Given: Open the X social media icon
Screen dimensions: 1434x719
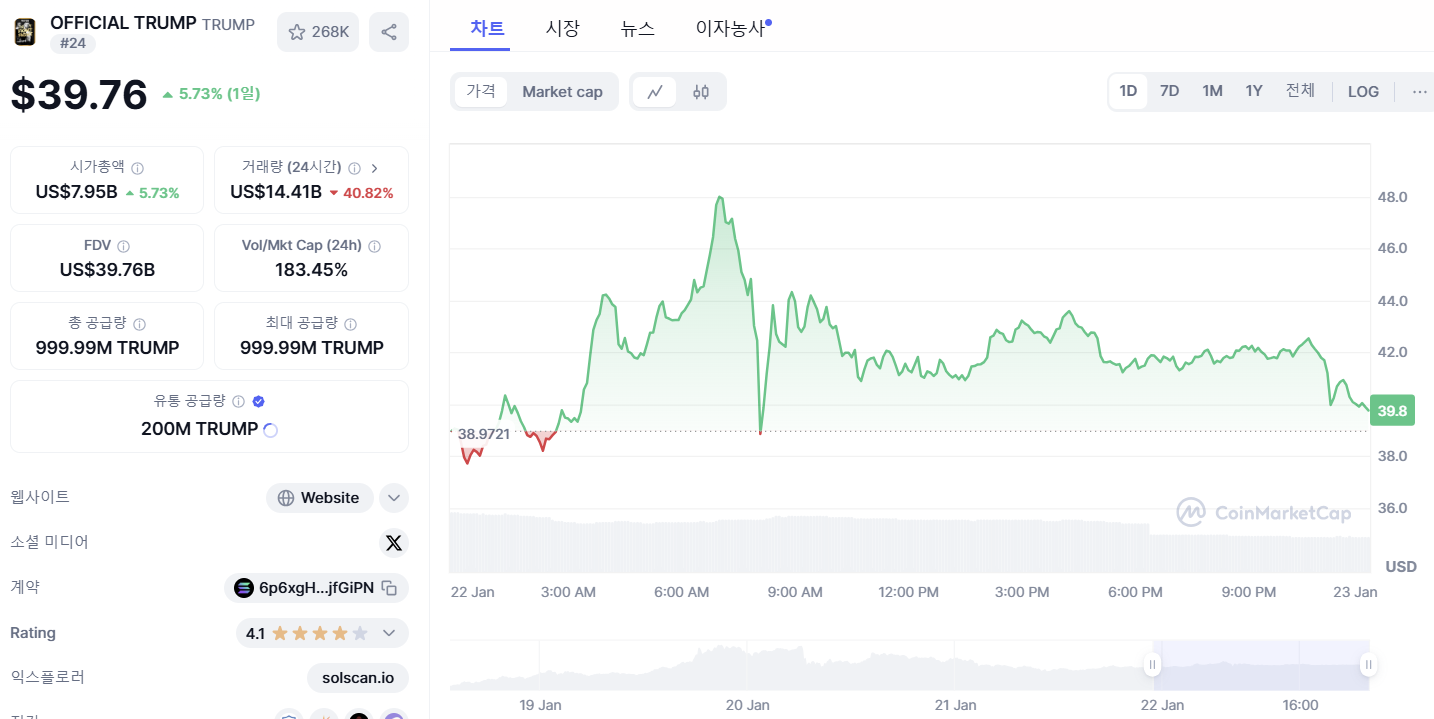Looking at the screenshot, I should pos(394,542).
